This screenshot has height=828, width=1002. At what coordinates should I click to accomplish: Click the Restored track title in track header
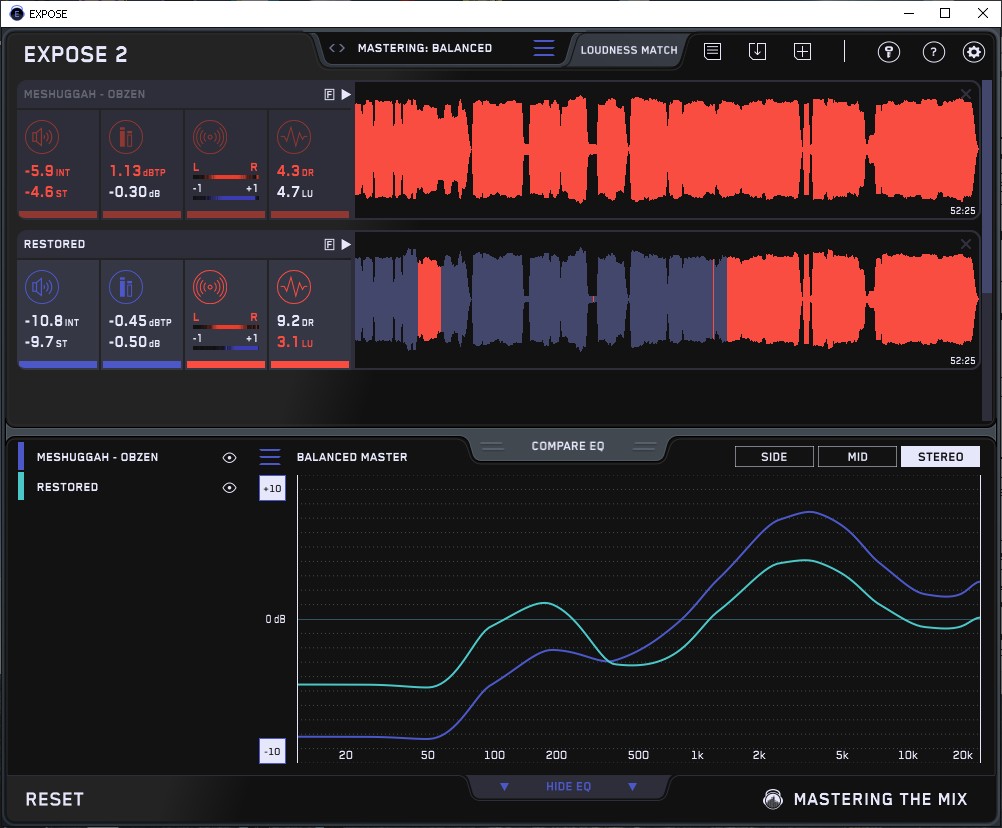[54, 244]
